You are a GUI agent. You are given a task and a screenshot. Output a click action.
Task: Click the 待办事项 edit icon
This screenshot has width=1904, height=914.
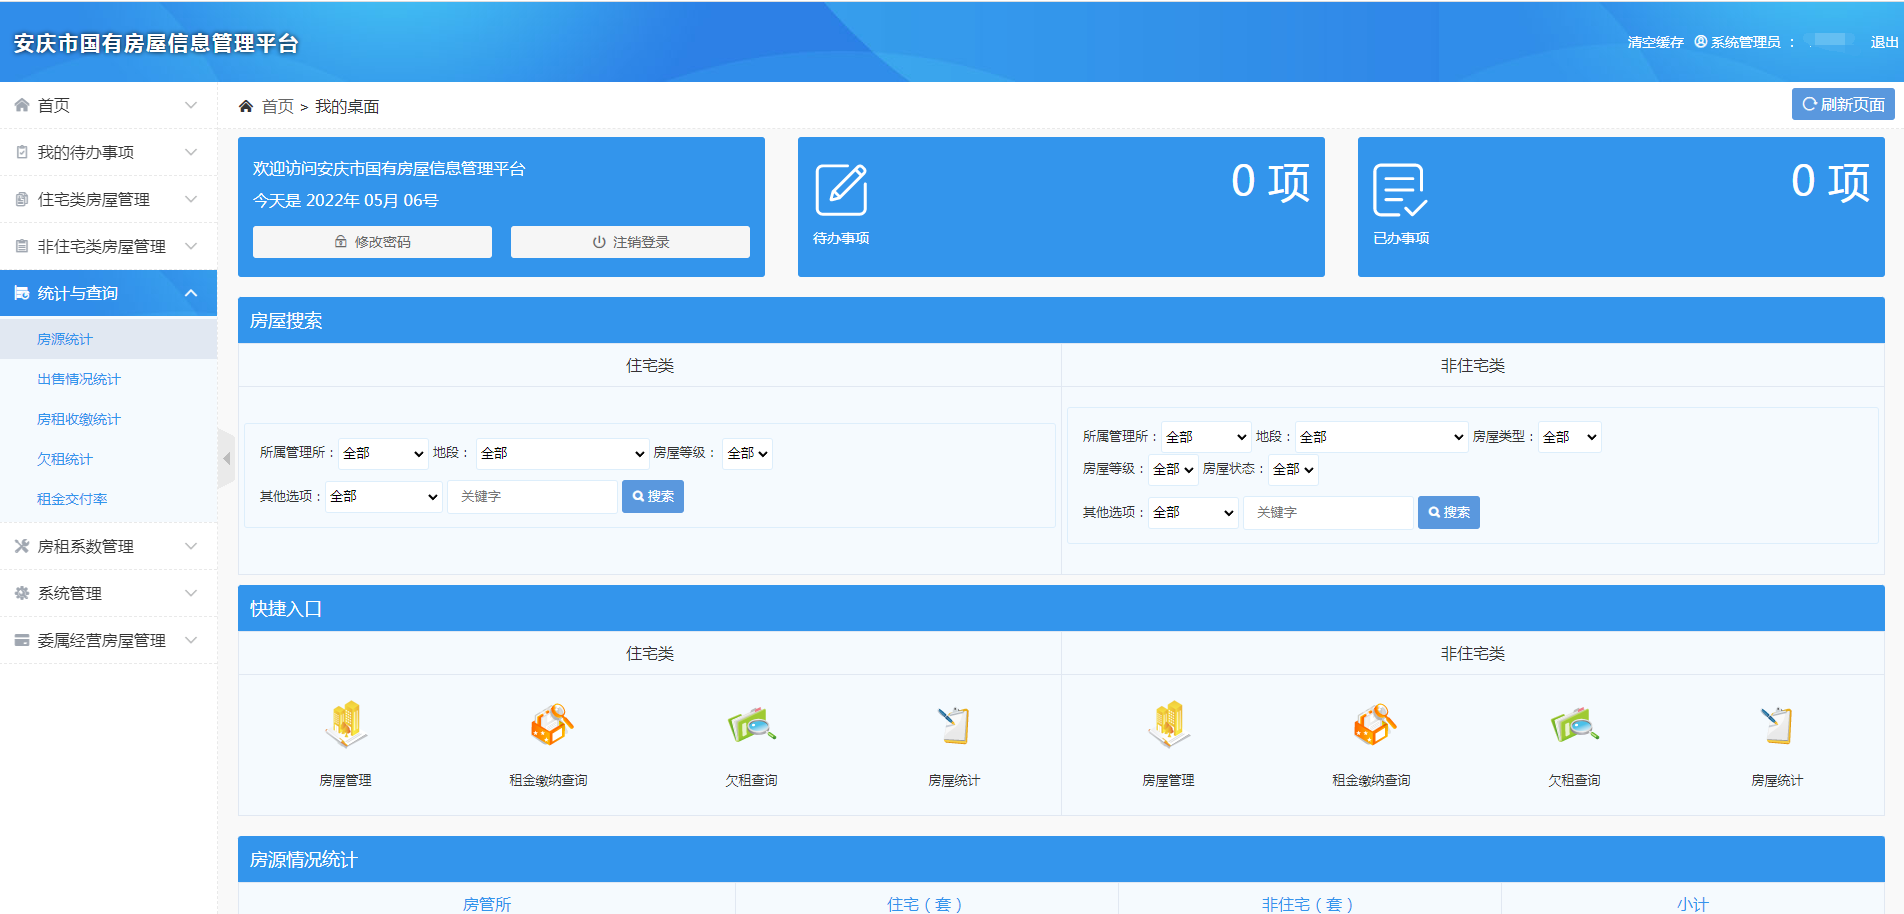(x=841, y=190)
